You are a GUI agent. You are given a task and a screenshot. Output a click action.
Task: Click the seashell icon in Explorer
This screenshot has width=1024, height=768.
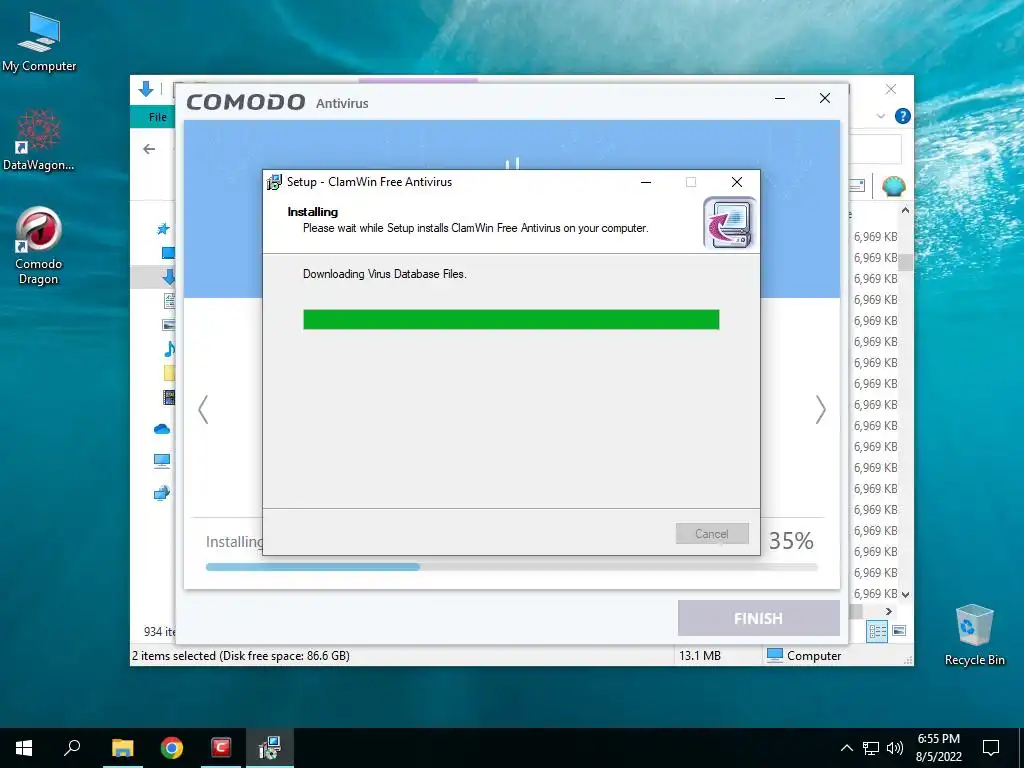[x=893, y=187]
